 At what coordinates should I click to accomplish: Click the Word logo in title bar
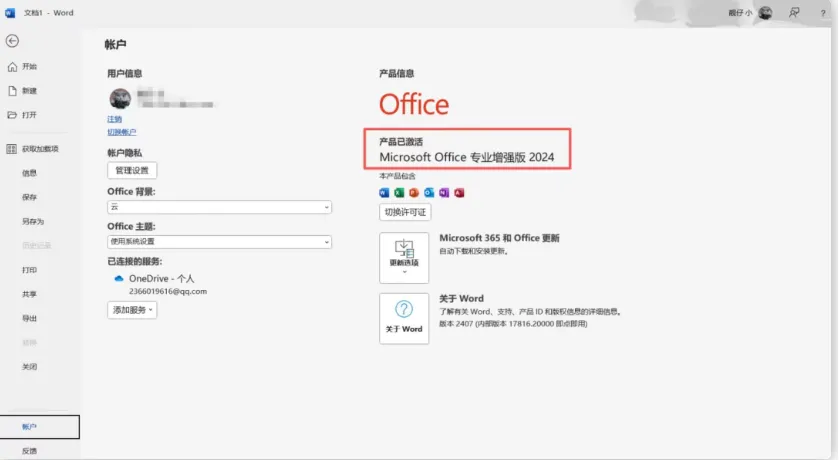click(x=10, y=13)
